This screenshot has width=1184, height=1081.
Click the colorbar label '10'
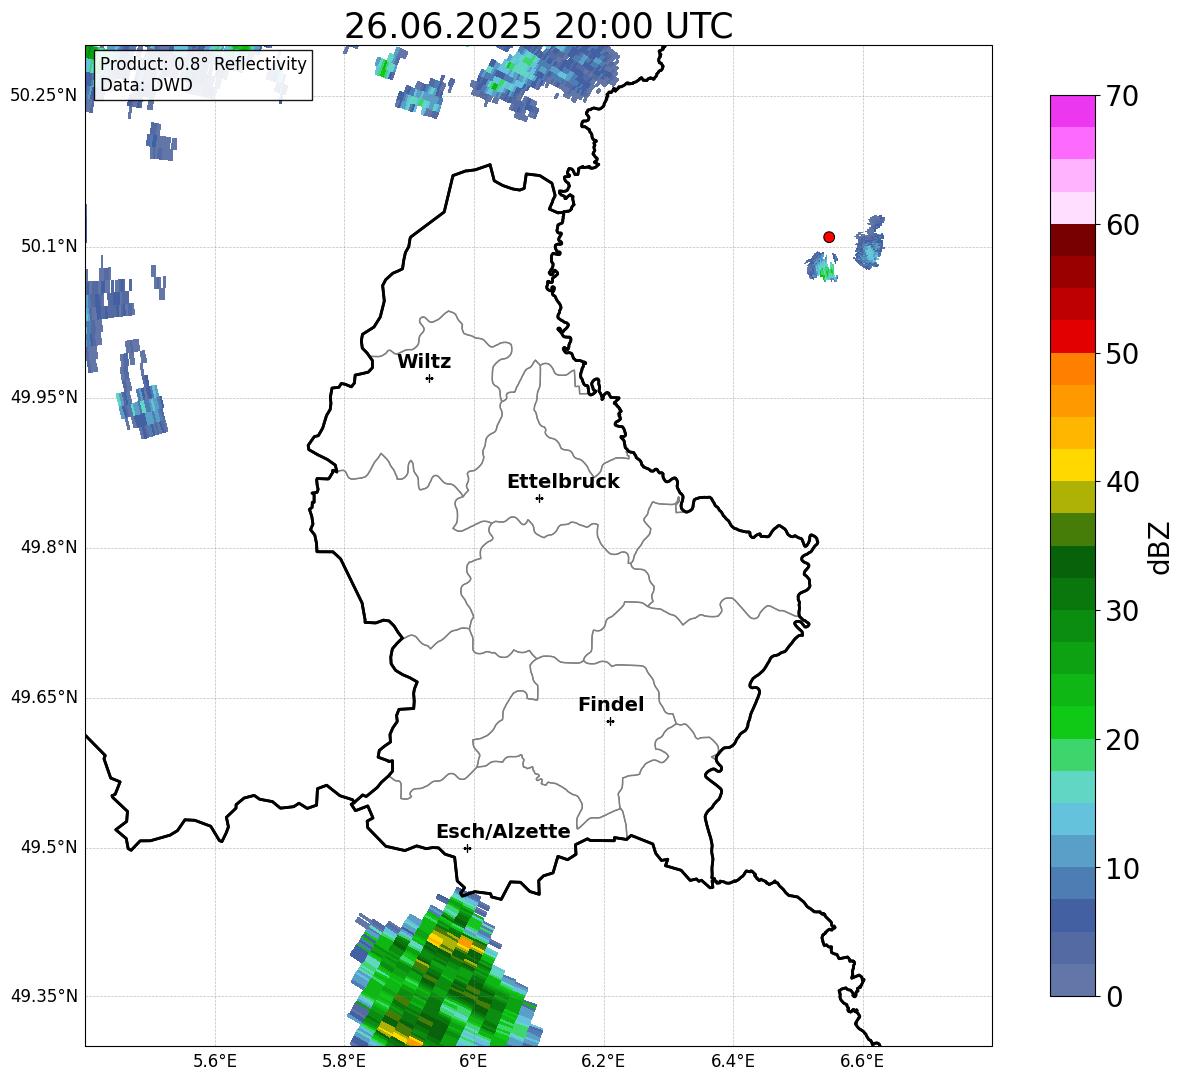click(x=1122, y=868)
